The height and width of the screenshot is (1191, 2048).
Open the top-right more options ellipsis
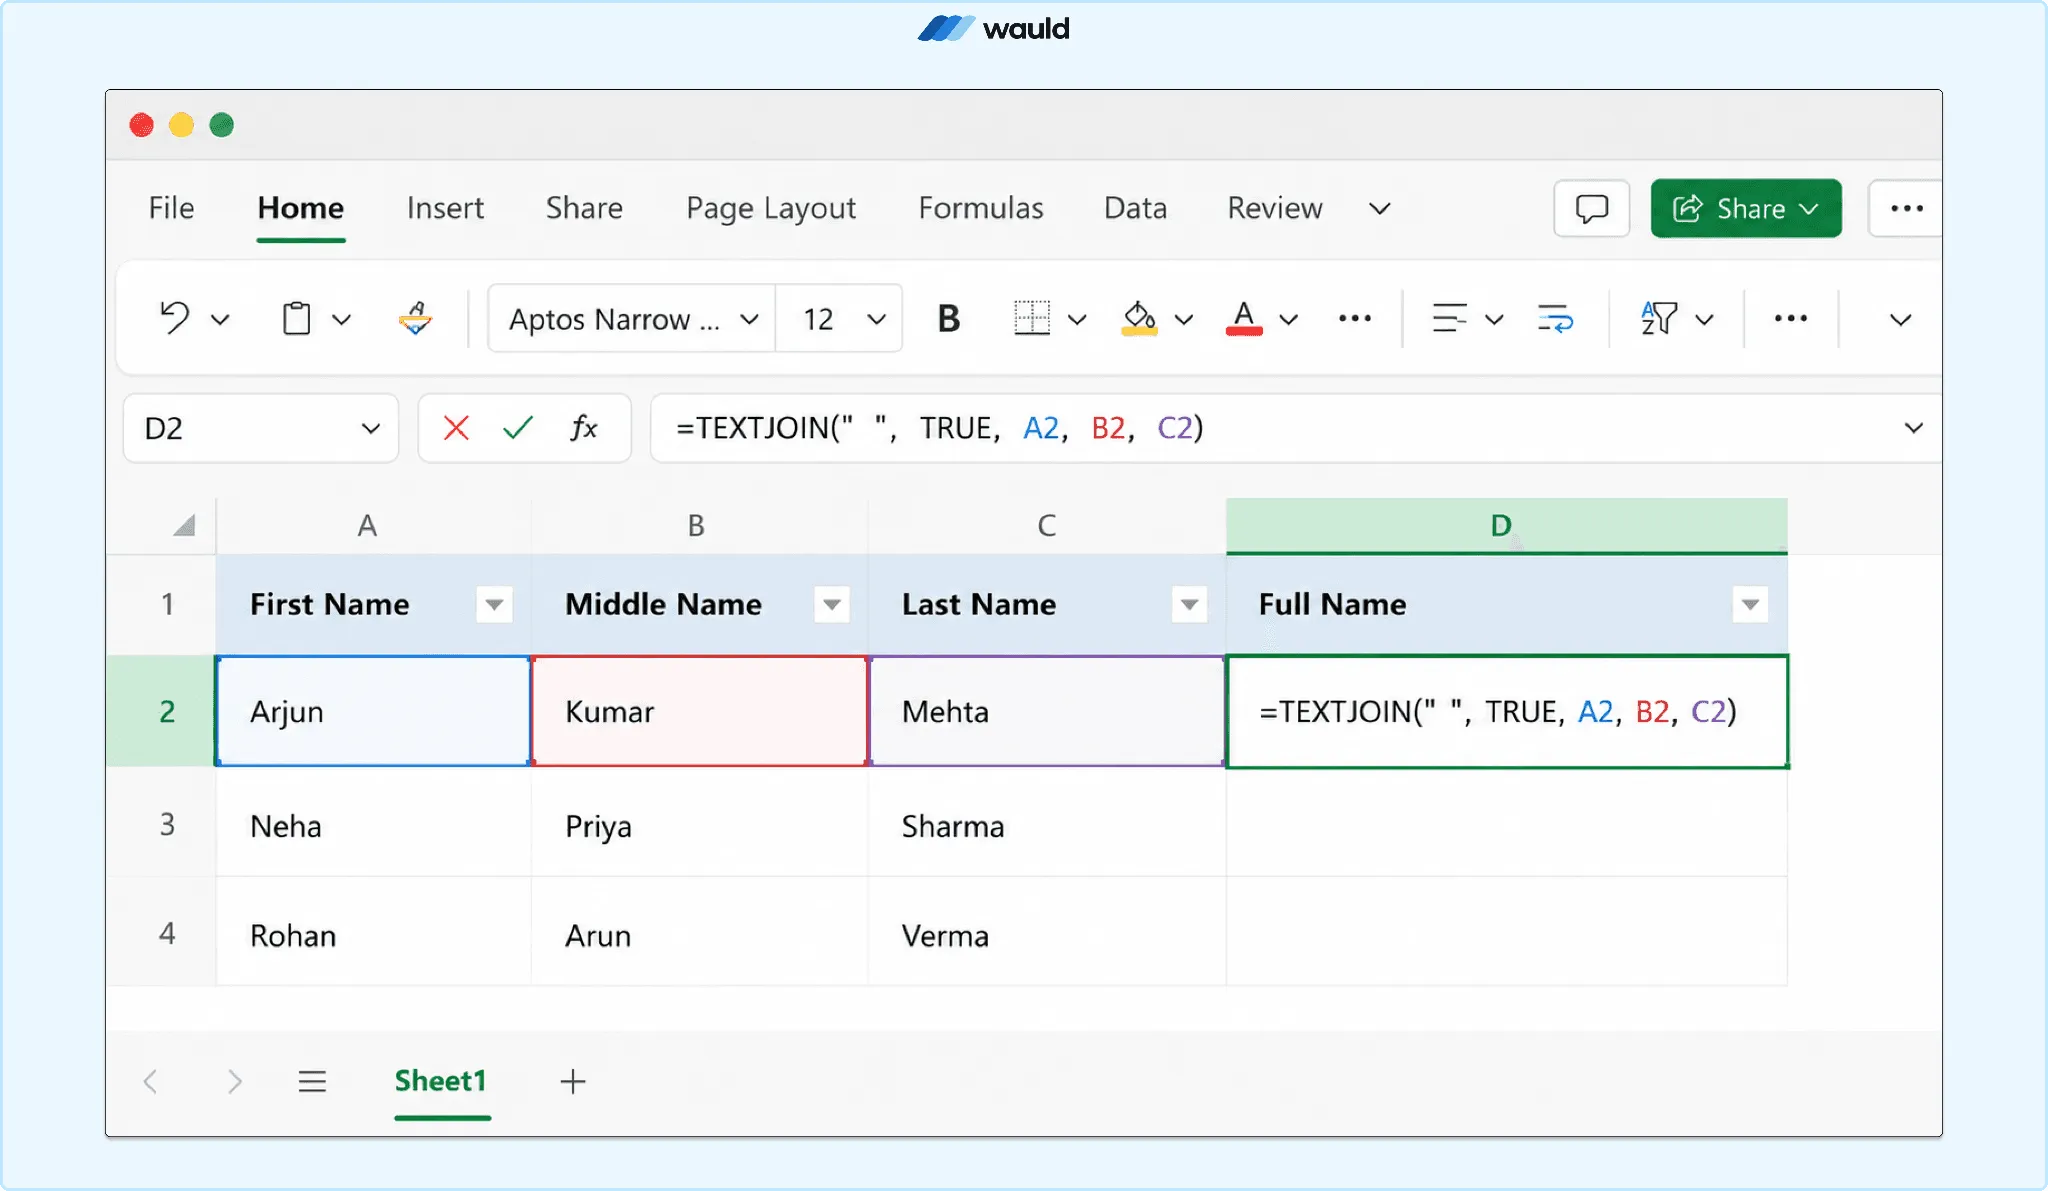pos(1906,208)
